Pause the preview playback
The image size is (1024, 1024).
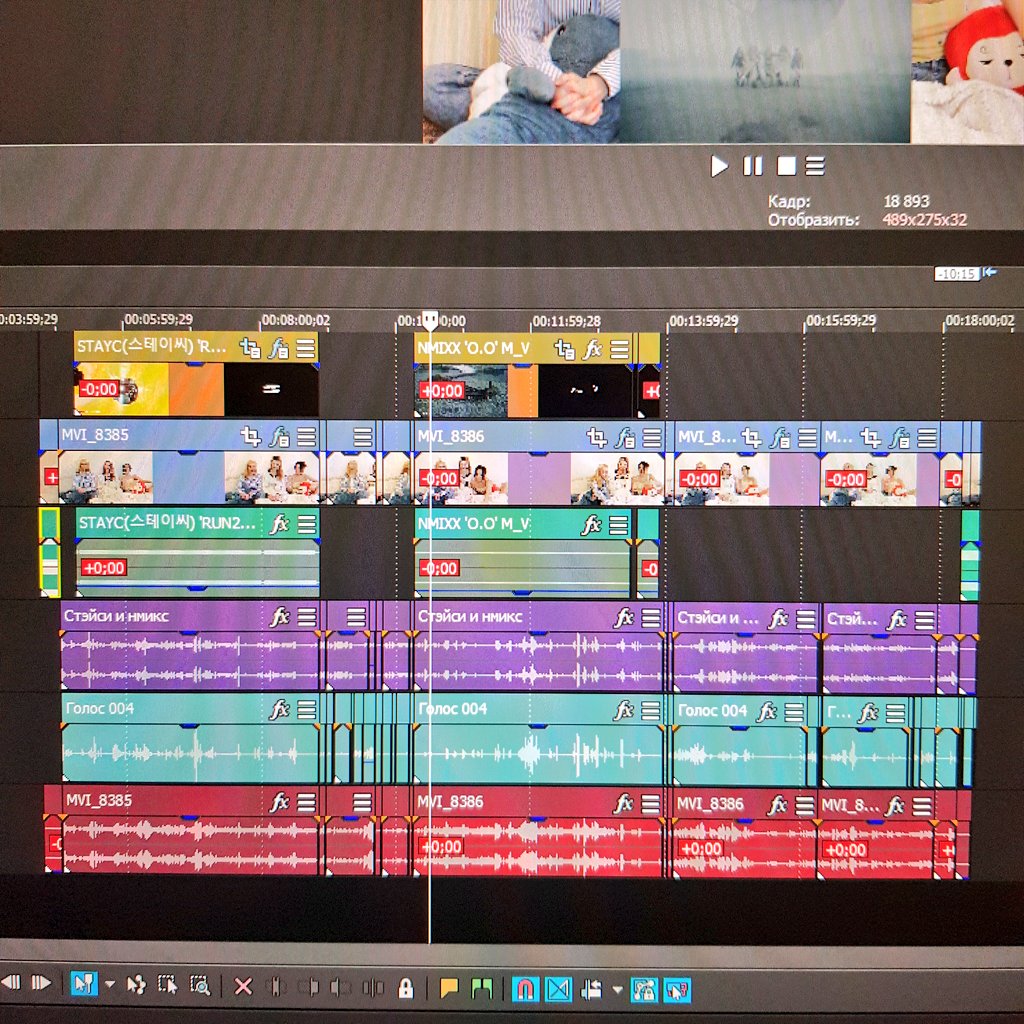(753, 166)
